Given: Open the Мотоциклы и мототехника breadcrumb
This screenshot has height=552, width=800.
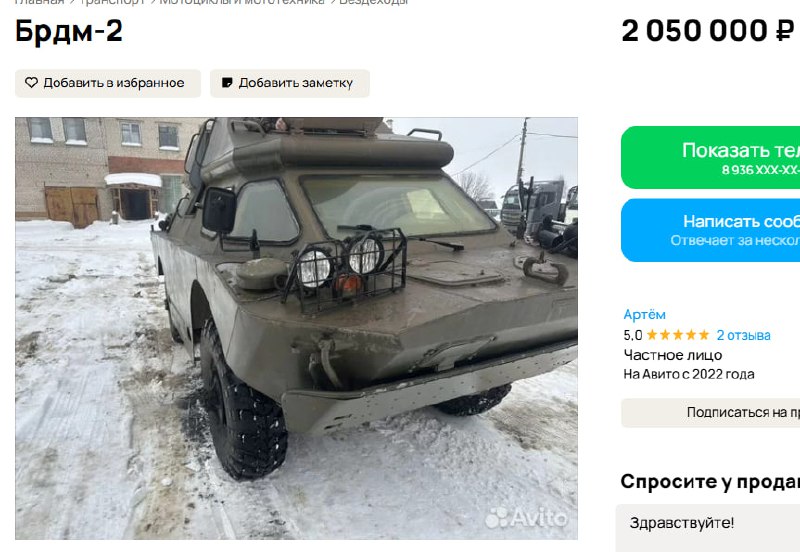Looking at the screenshot, I should point(242,2).
